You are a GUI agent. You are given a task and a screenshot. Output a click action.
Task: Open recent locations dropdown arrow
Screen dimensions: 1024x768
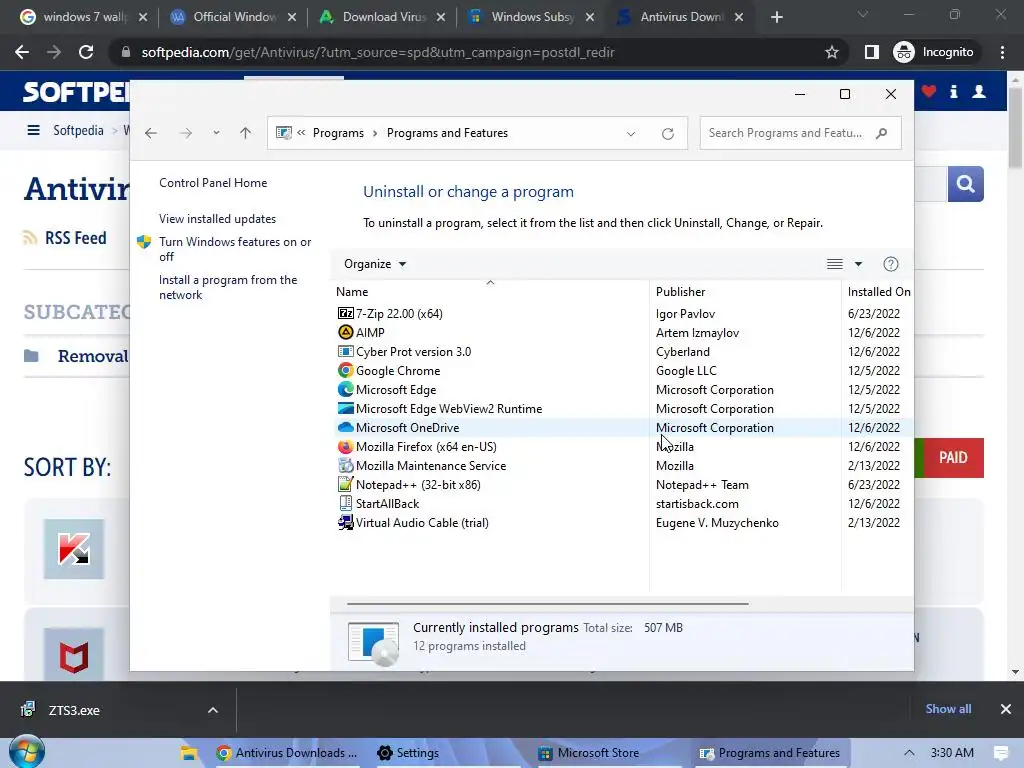click(216, 133)
